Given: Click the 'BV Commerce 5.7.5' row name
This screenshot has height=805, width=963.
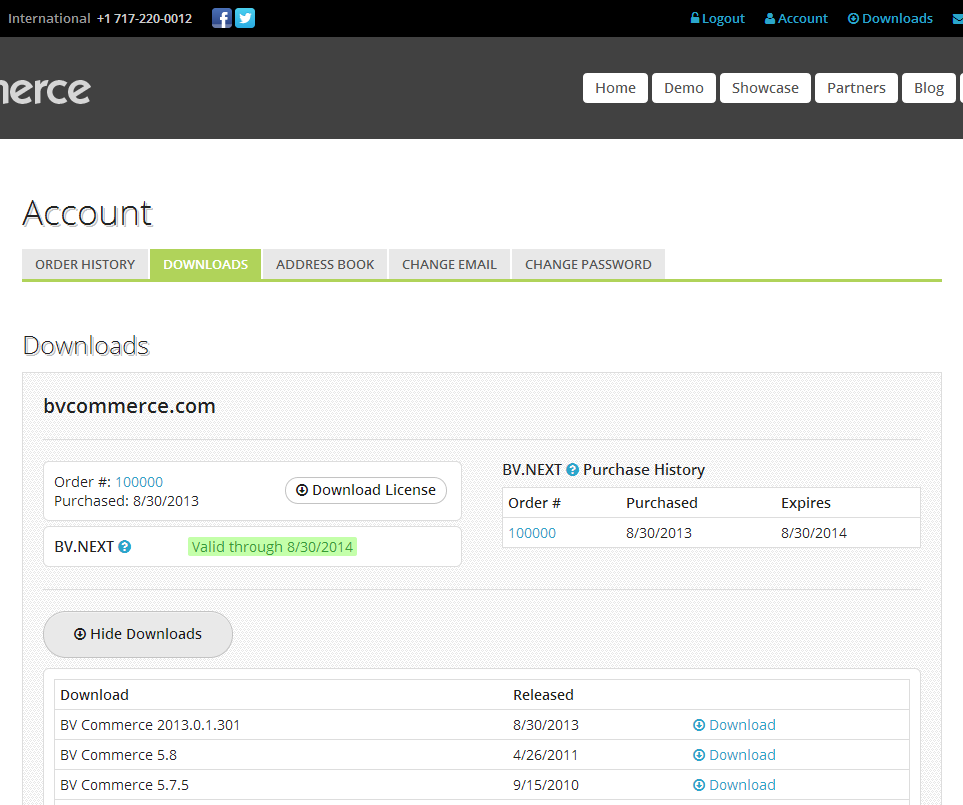Looking at the screenshot, I should 125,785.
